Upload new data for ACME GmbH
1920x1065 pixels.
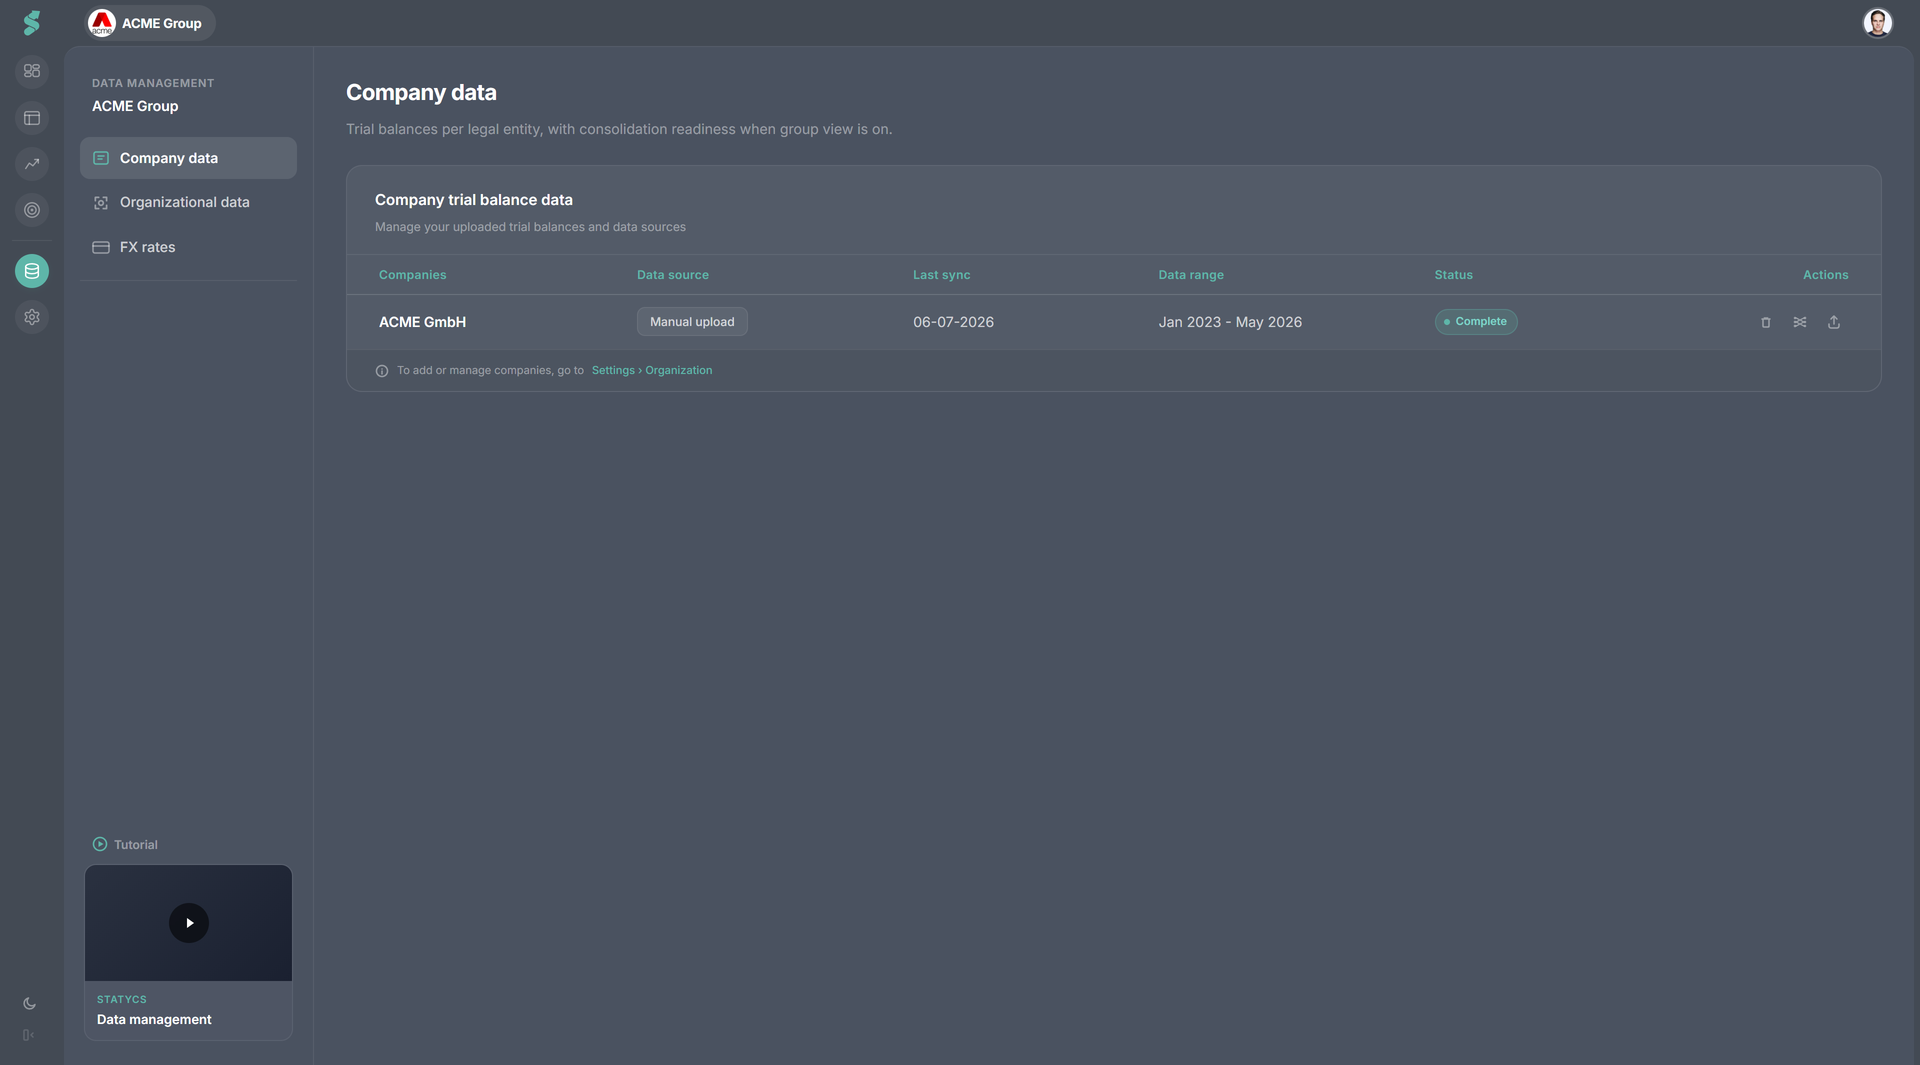[x=1833, y=322]
